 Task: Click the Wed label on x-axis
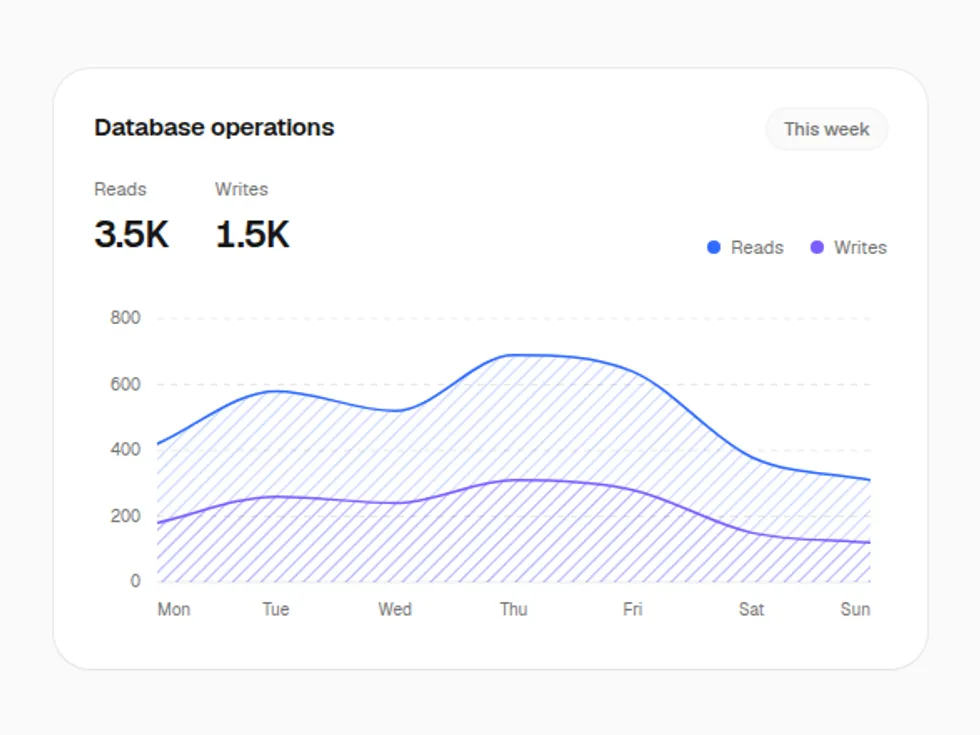(395, 609)
